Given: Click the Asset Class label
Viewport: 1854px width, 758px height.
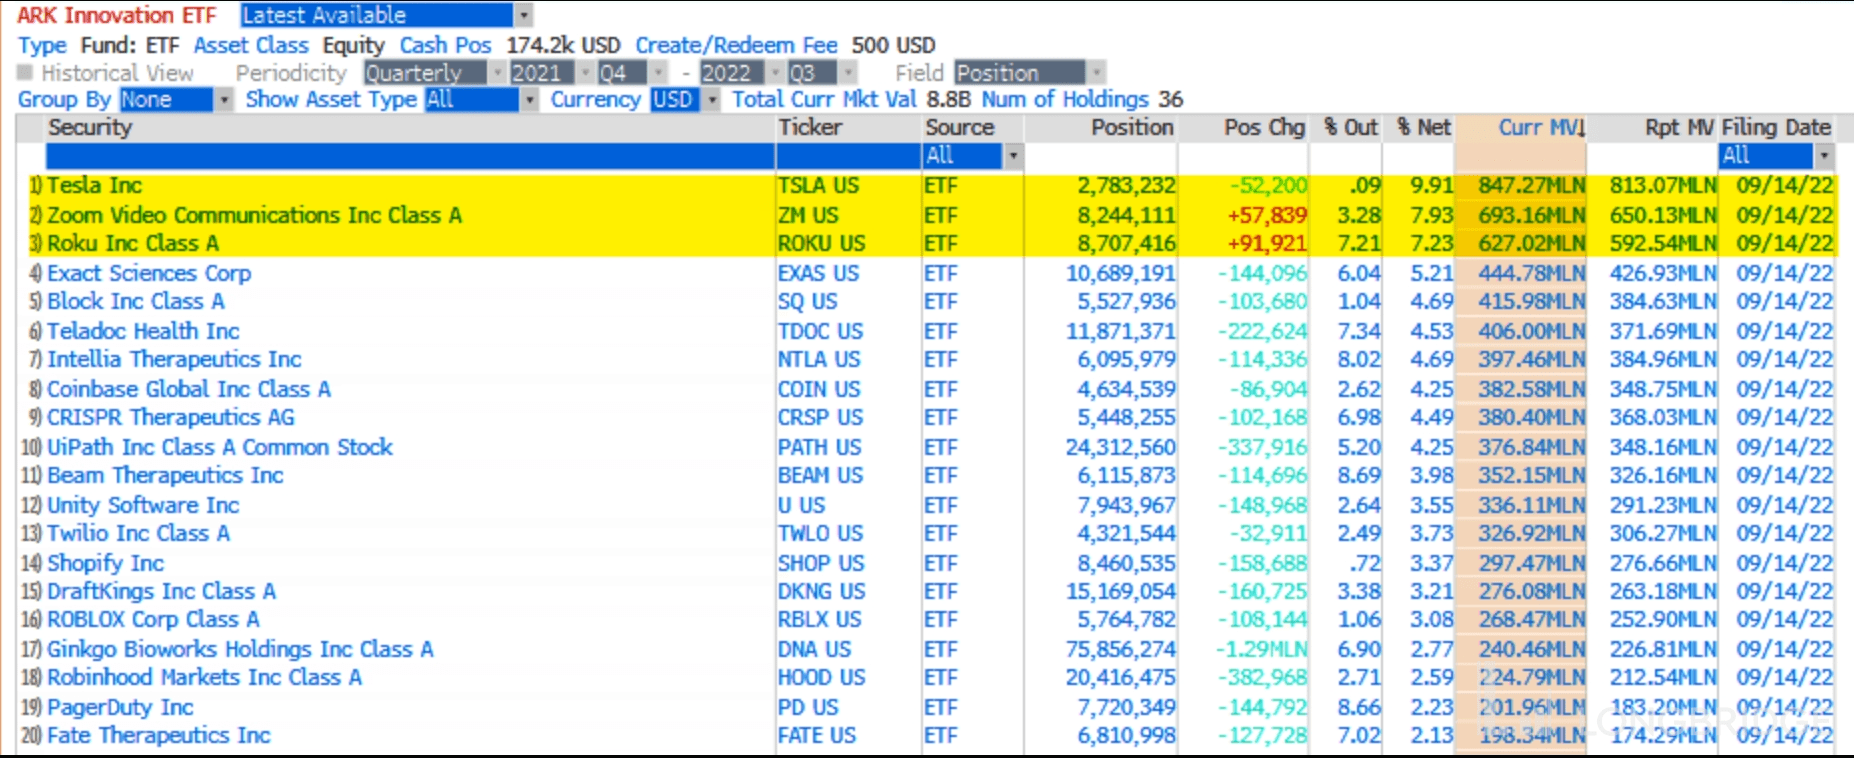Looking at the screenshot, I should tap(251, 46).
